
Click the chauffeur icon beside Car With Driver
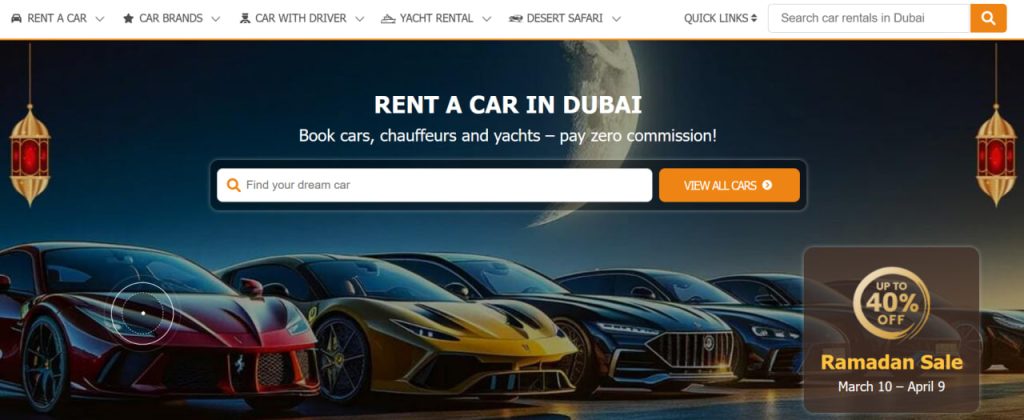click(245, 18)
